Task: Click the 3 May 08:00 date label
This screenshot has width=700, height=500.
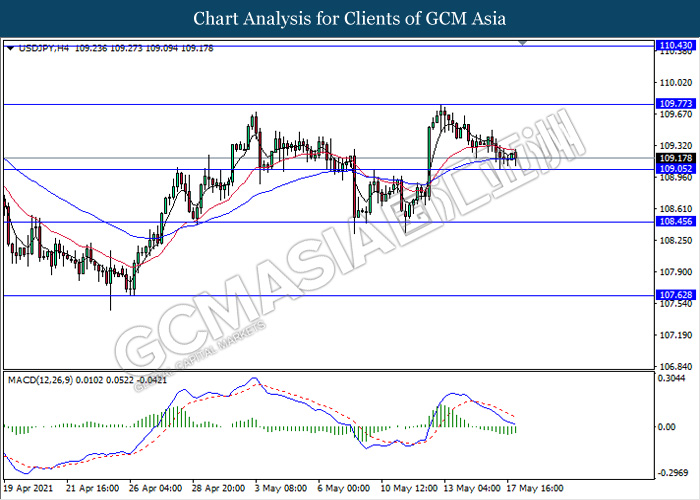Action: (281, 488)
